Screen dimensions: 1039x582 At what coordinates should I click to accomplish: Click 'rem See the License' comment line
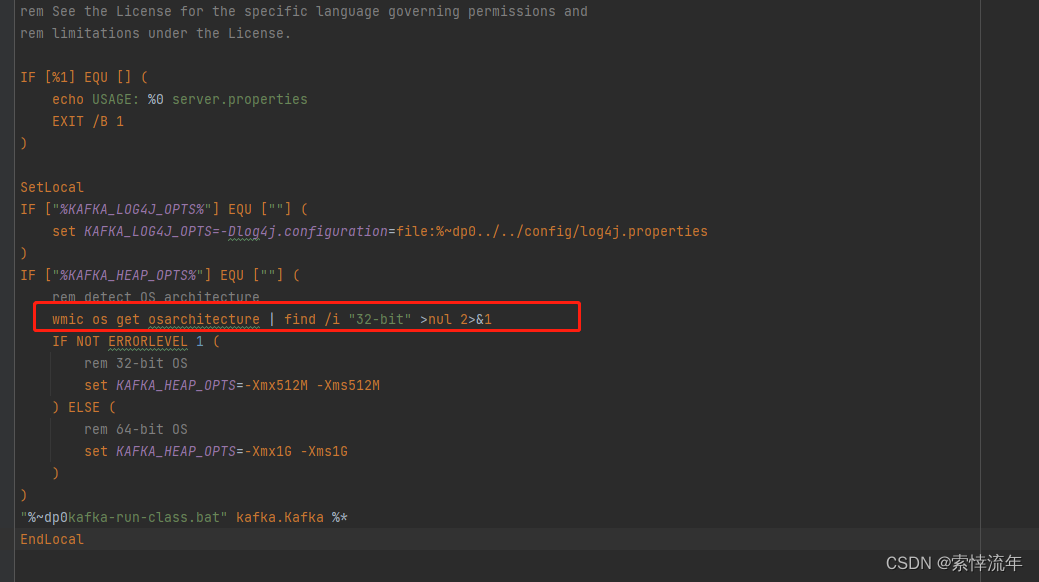click(x=303, y=11)
